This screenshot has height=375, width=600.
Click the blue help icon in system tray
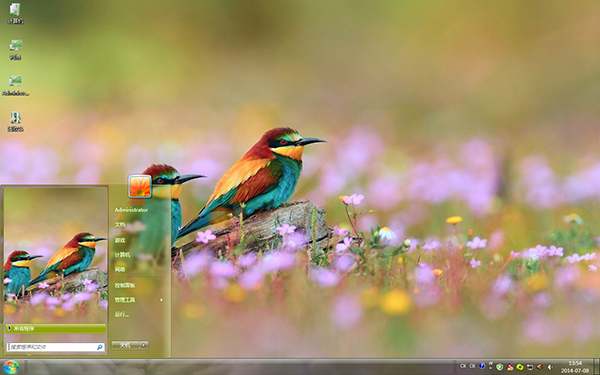point(482,366)
